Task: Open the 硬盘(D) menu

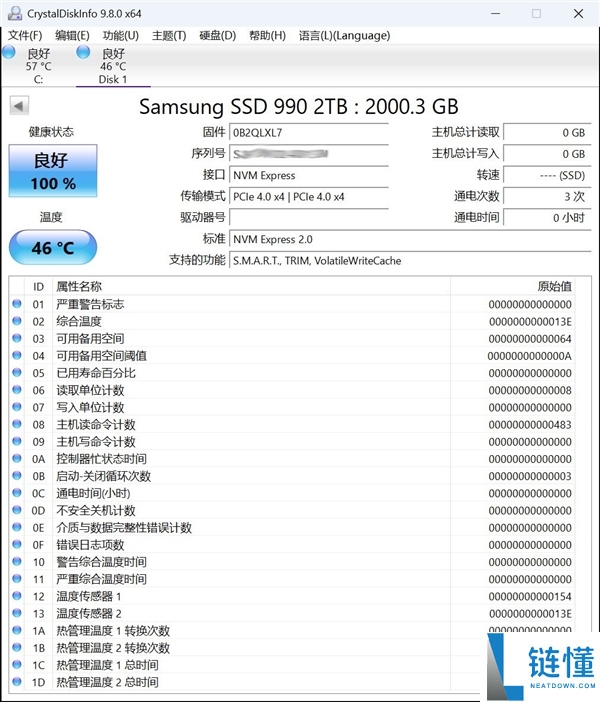Action: click(218, 35)
